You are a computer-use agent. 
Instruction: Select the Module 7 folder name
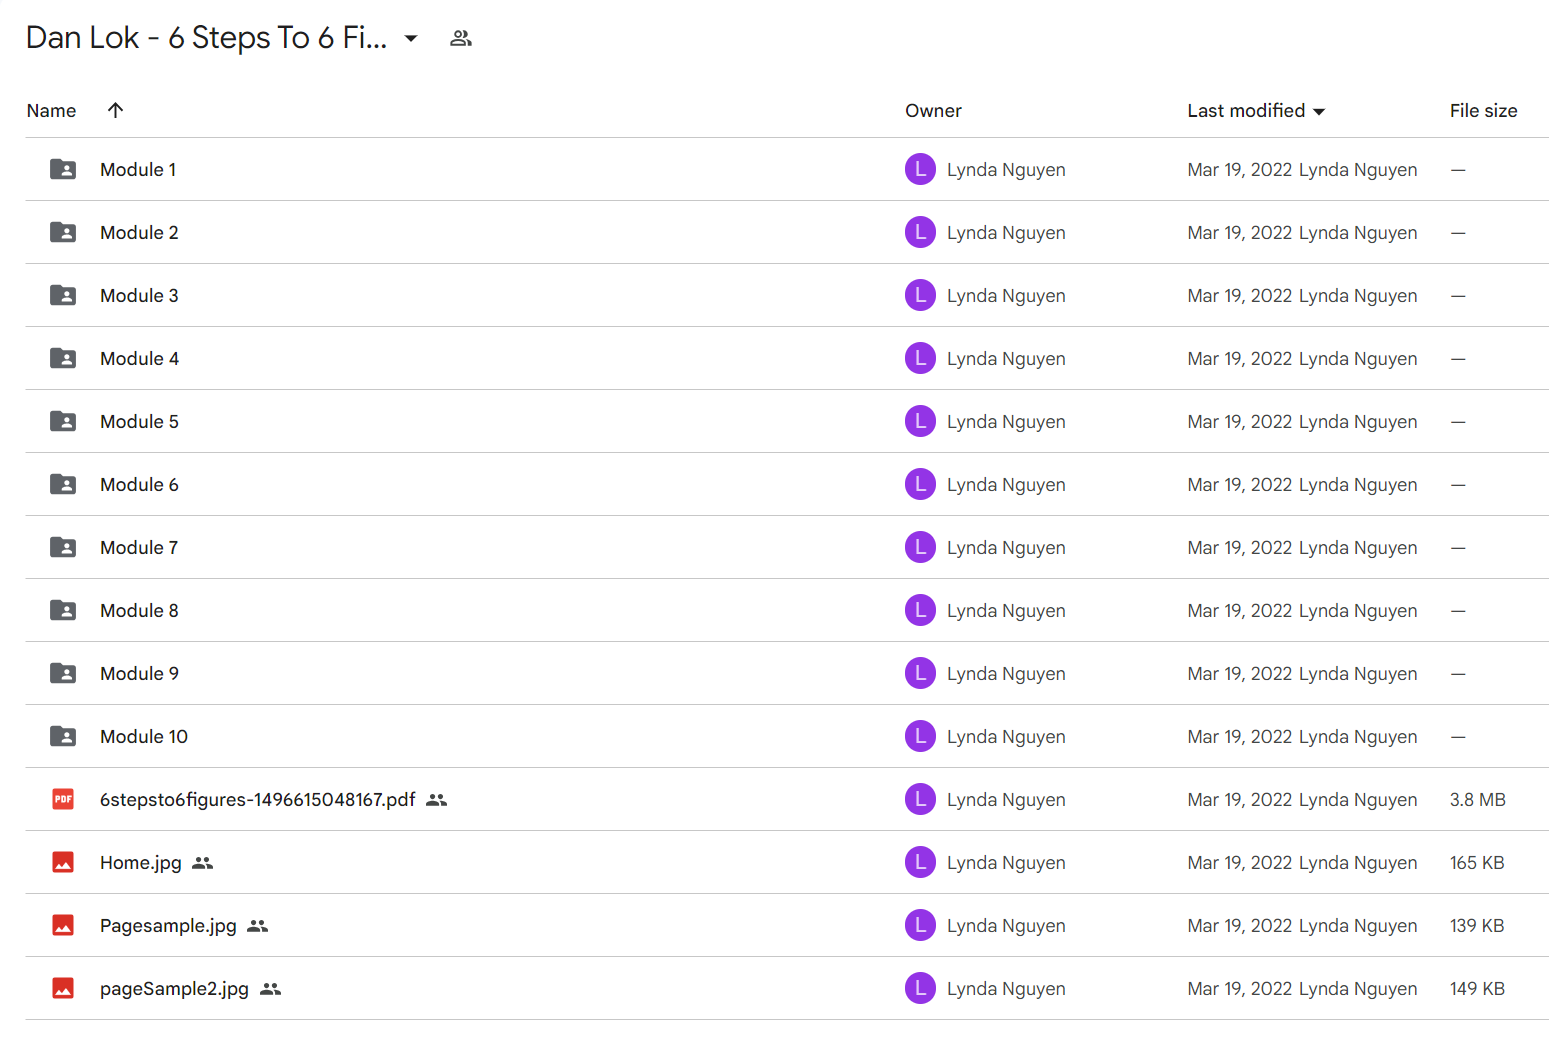pos(139,548)
